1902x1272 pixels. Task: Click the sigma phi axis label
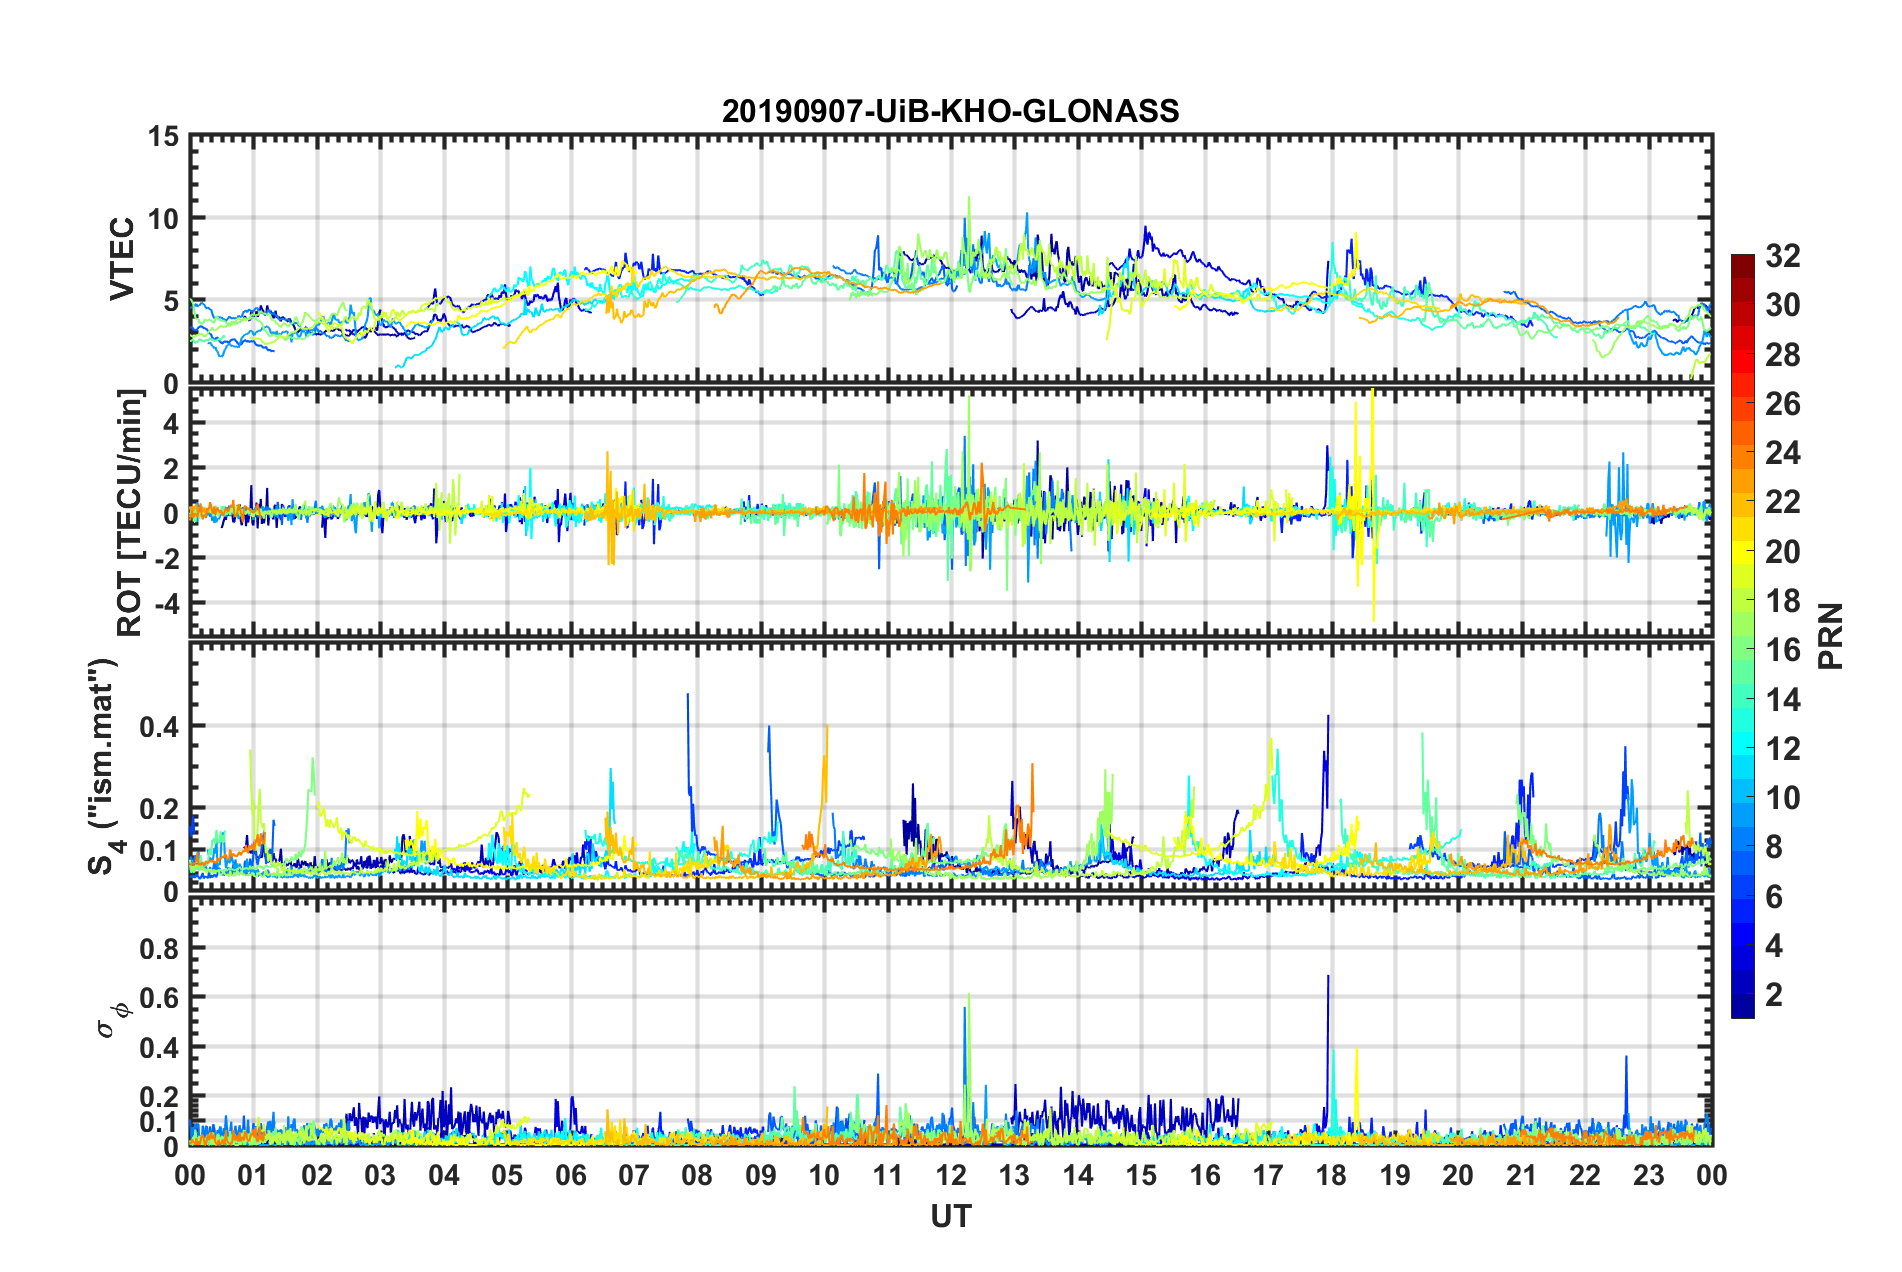(113, 1021)
